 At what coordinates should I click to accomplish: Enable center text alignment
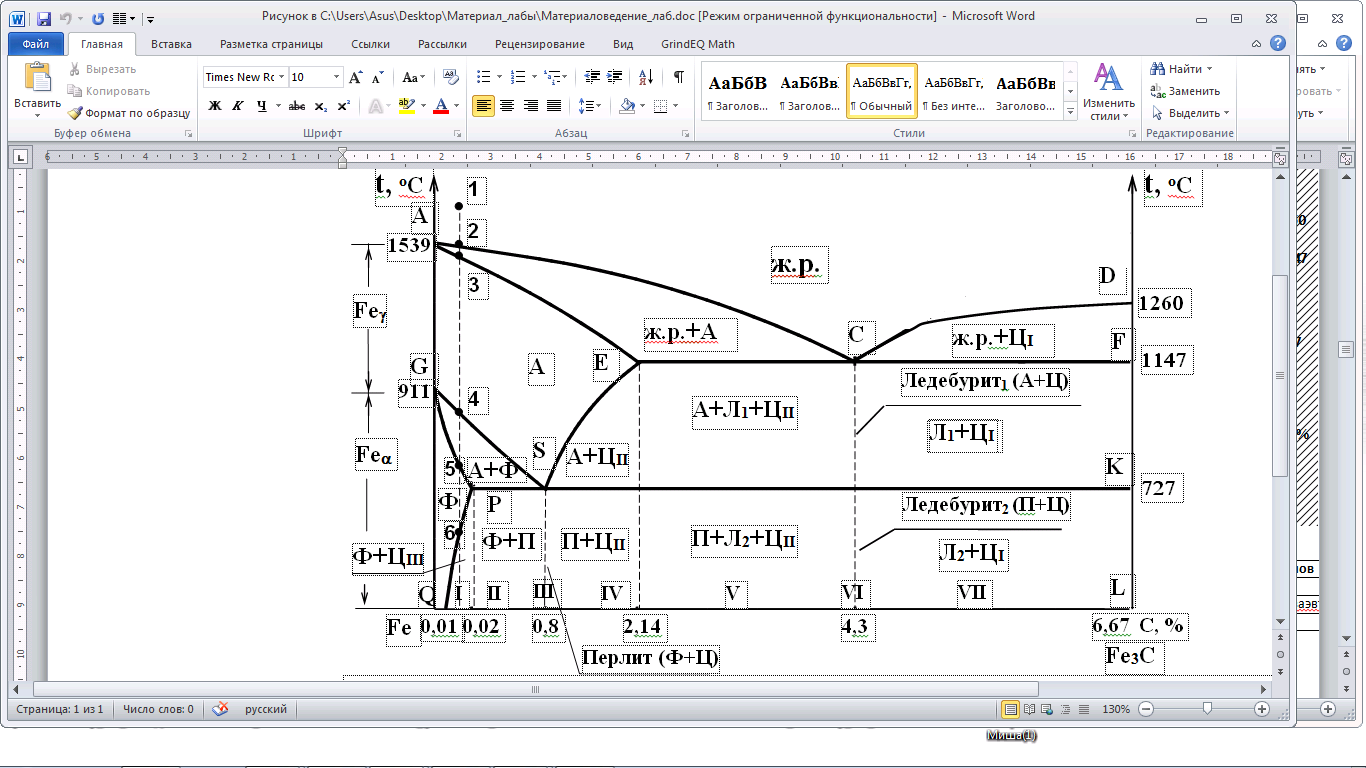pyautogui.click(x=507, y=106)
